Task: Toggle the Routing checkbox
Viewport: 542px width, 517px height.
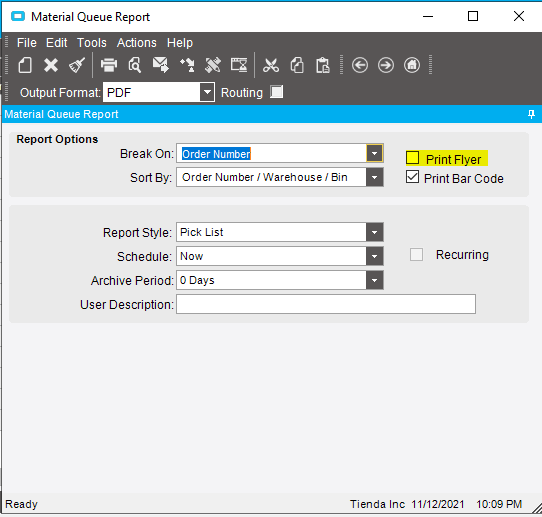Action: coord(277,92)
